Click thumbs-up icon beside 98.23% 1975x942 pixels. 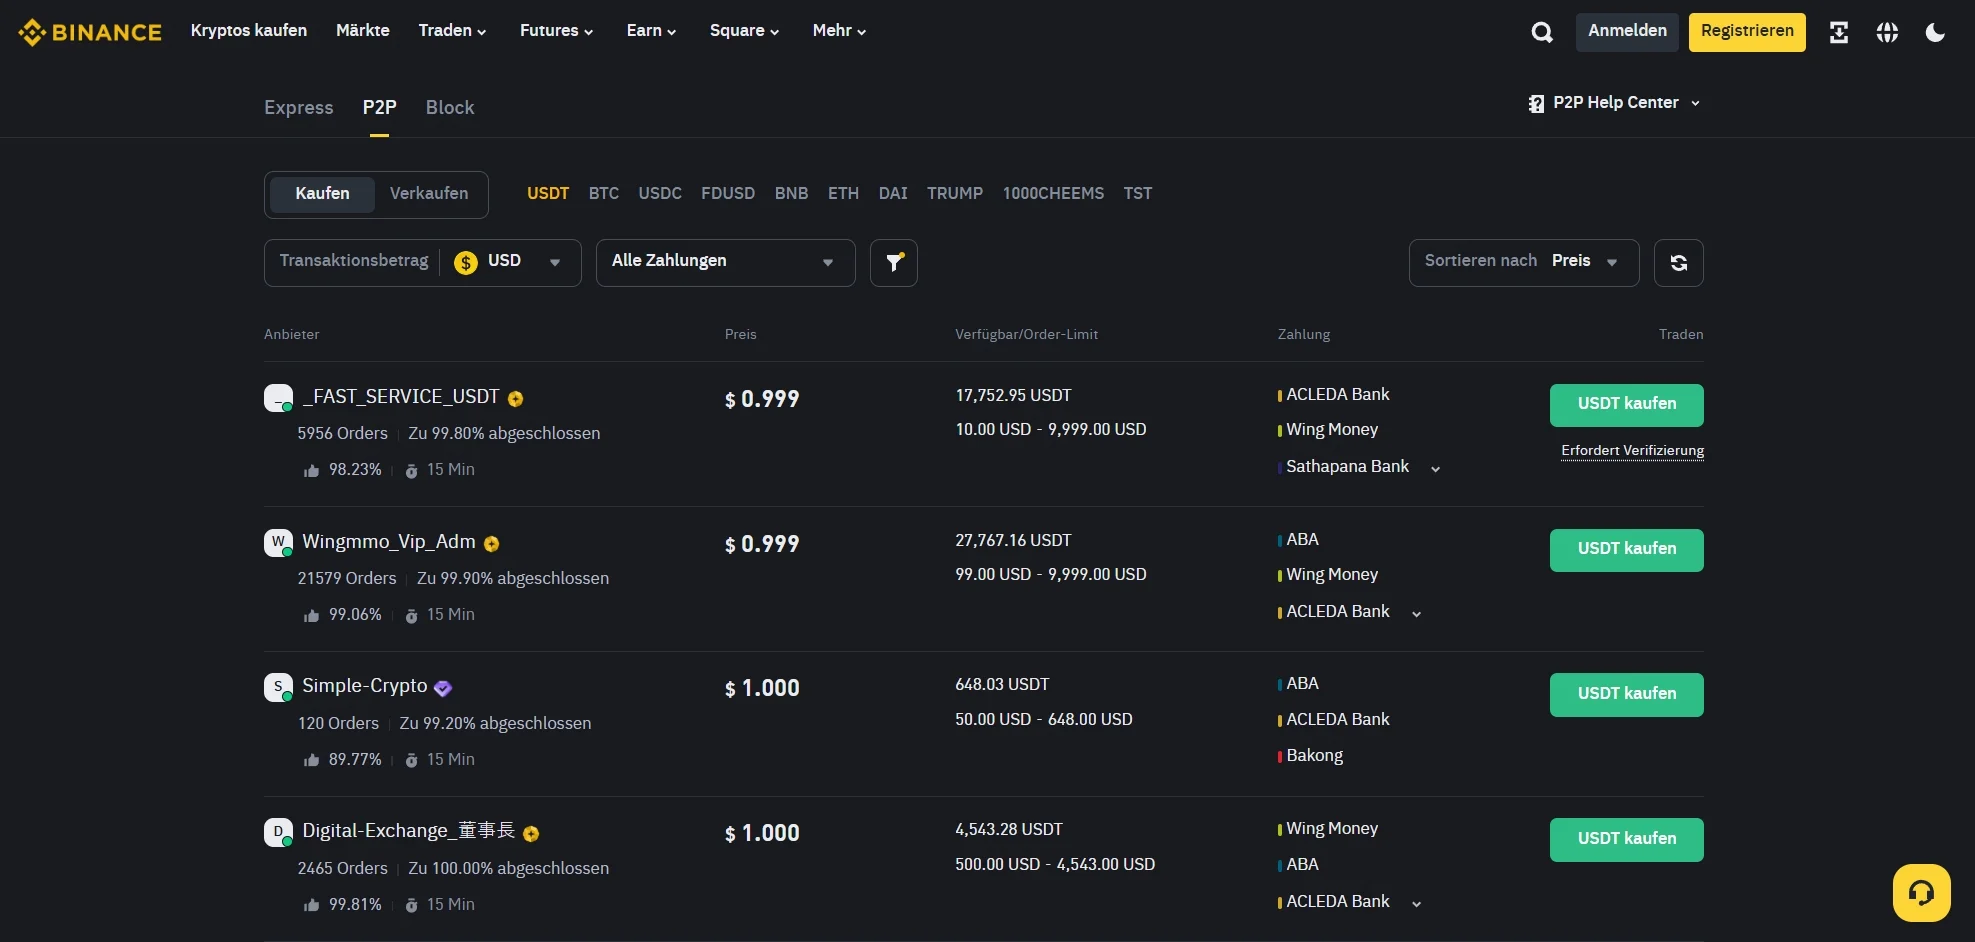pos(311,470)
